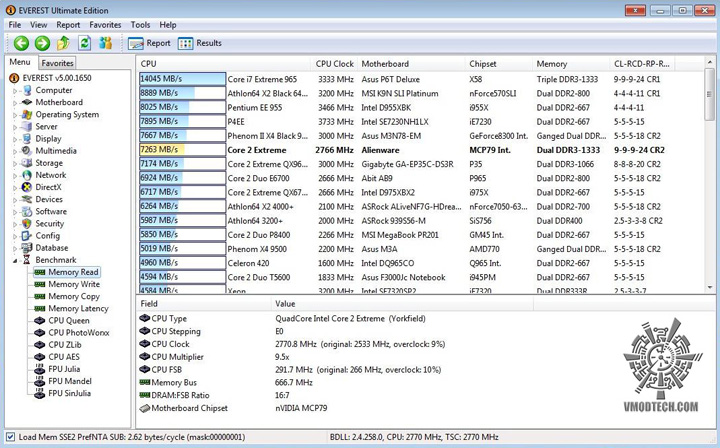Click the results list scrollbar thumb

pyautogui.click(x=709, y=94)
